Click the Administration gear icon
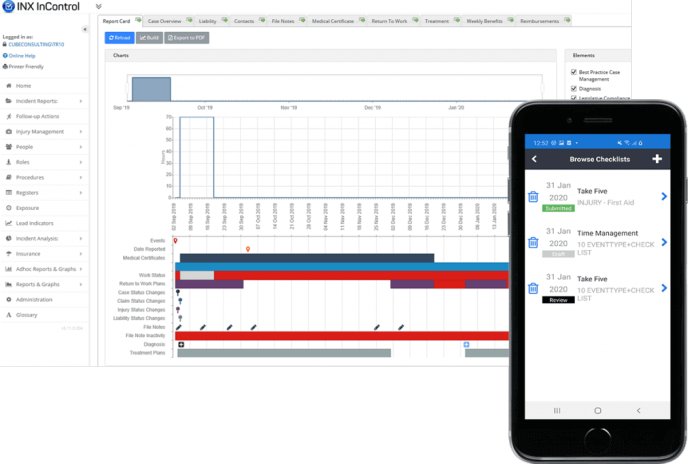 click(8, 300)
